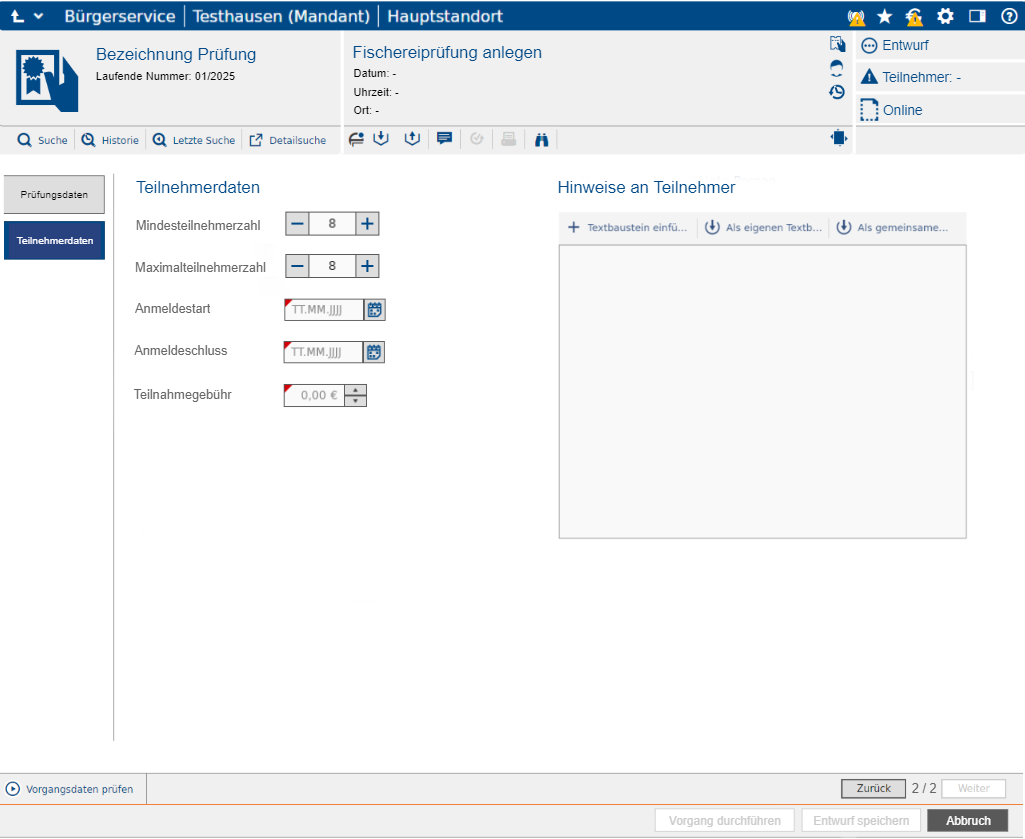The height and width of the screenshot is (839, 1025).
Task: Select the Teilnehmerdaten tab
Action: (x=54, y=241)
